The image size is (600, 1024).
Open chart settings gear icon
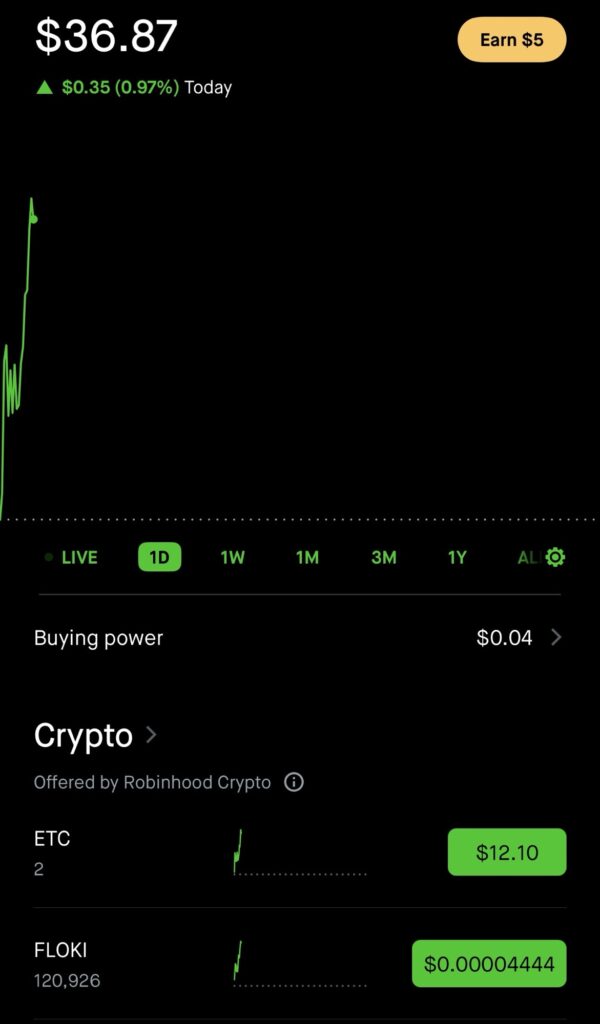(x=555, y=557)
